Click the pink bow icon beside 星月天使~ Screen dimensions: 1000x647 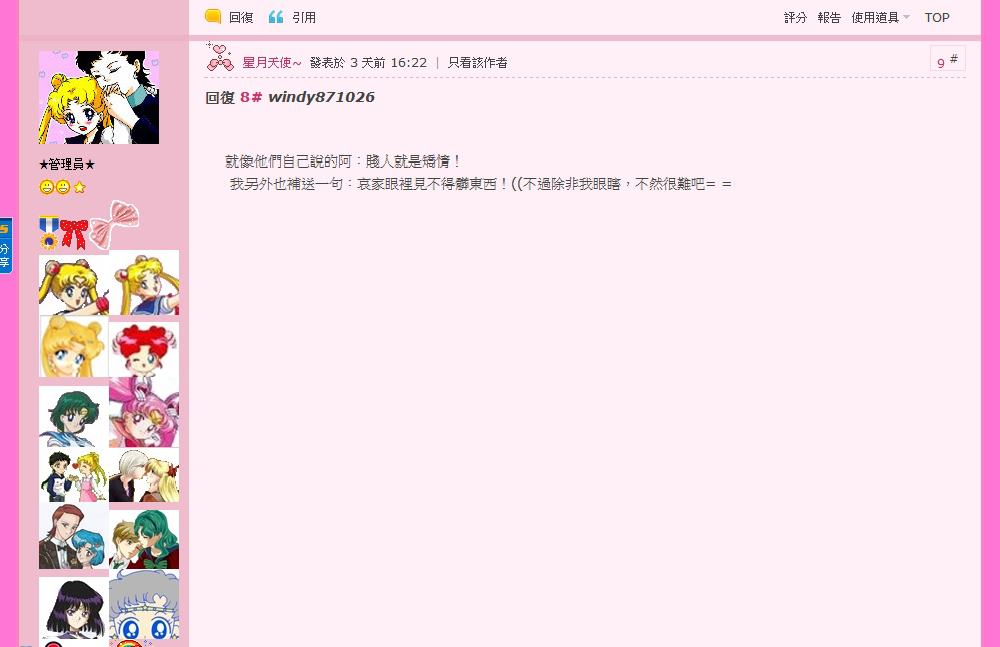click(219, 56)
